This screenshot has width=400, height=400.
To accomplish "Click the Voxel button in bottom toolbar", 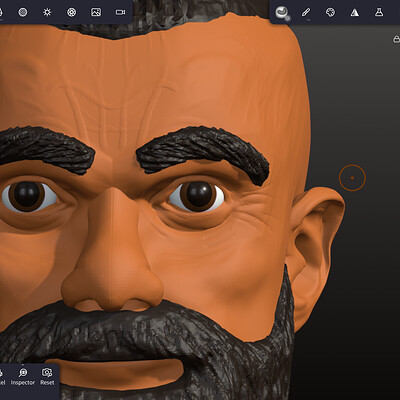I will coord(2,377).
